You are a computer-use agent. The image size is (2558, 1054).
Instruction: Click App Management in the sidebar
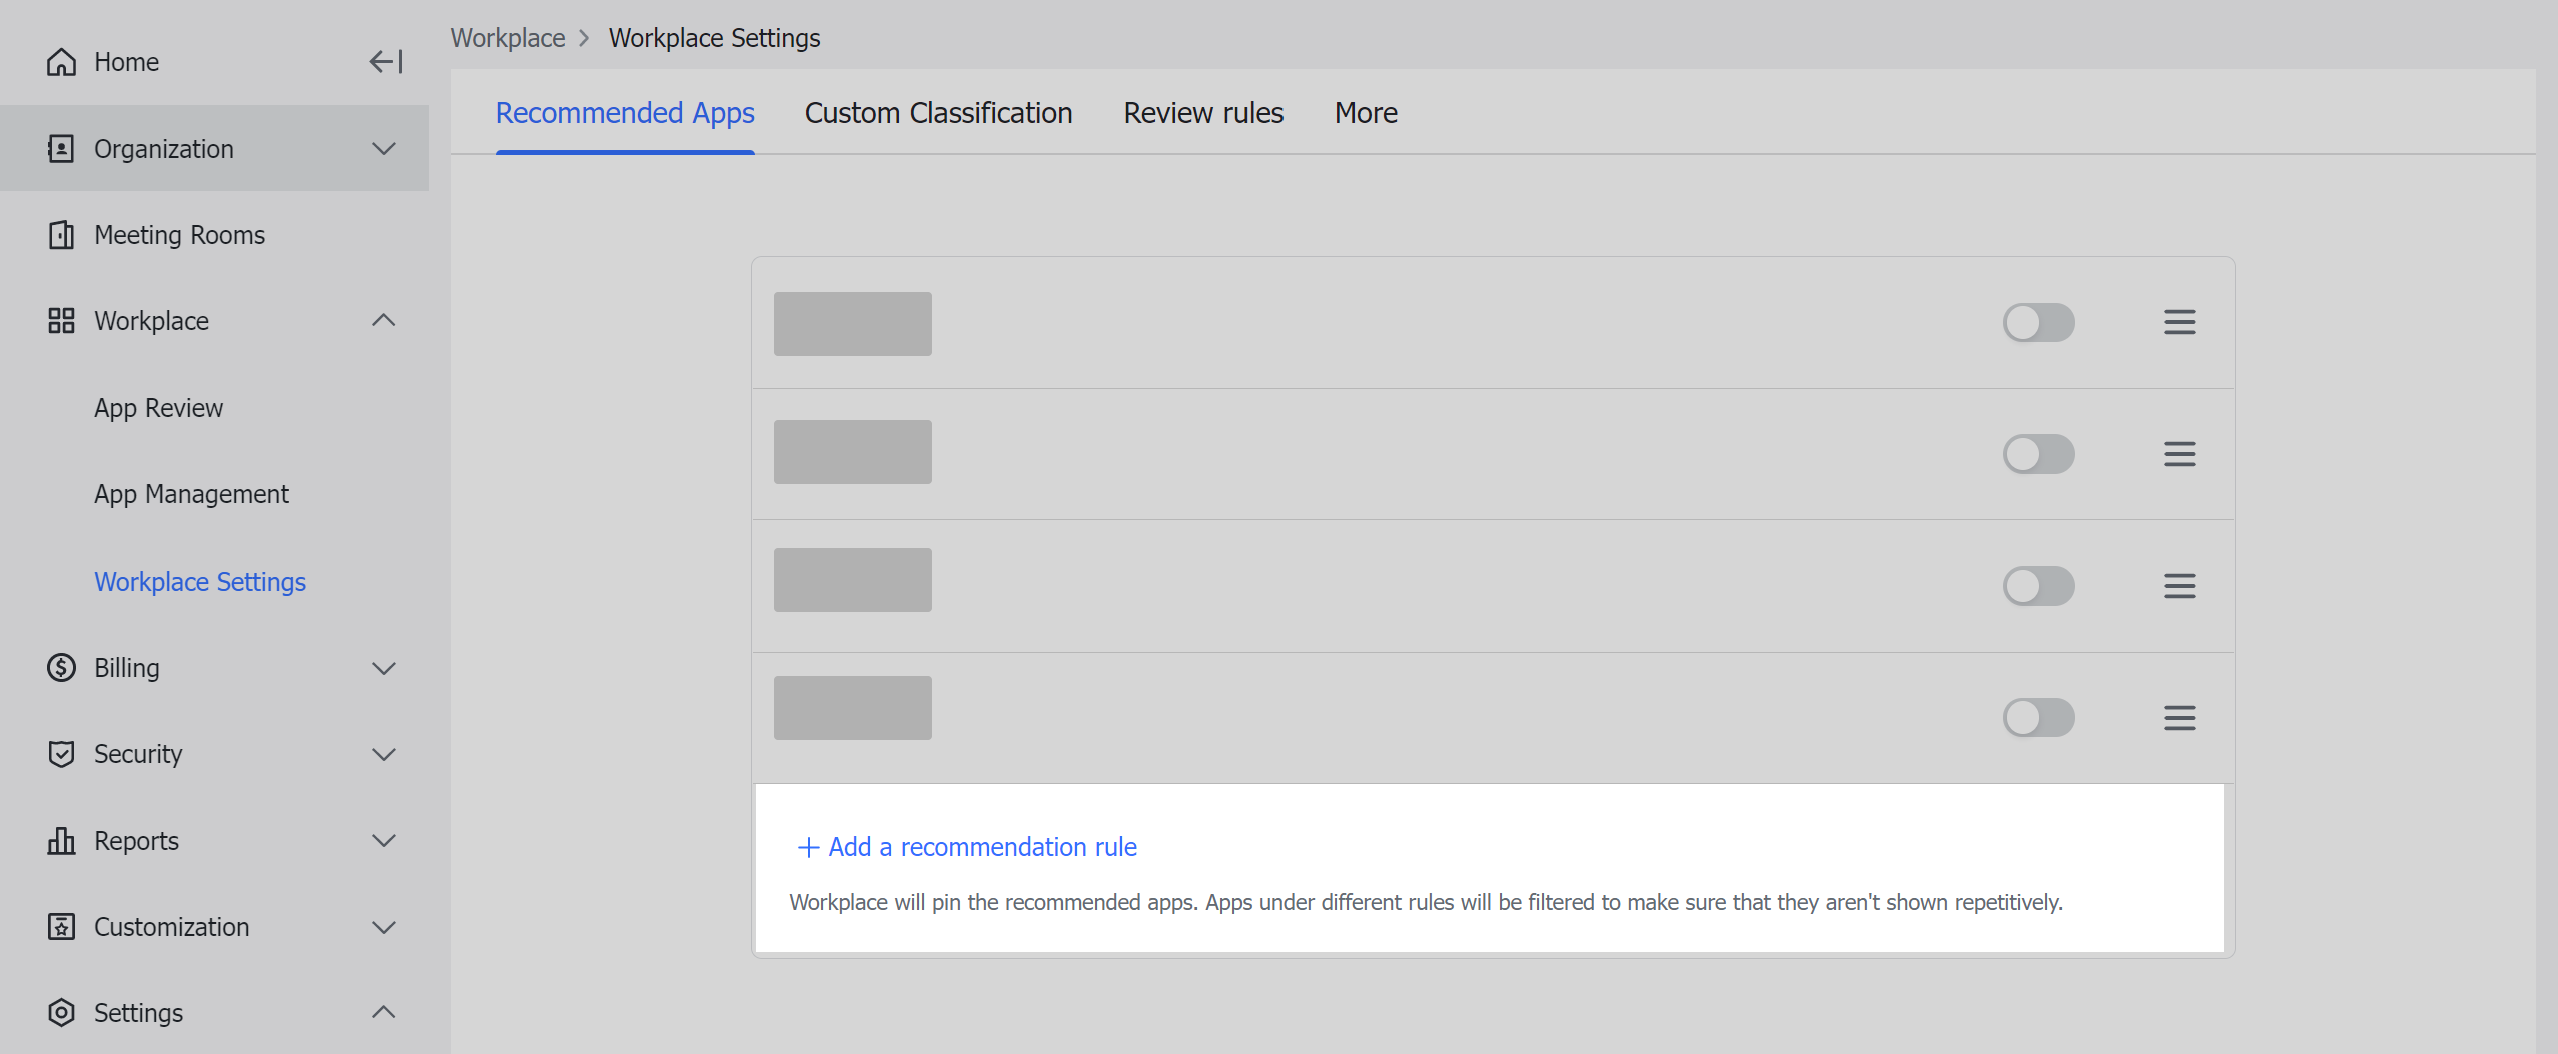191,493
